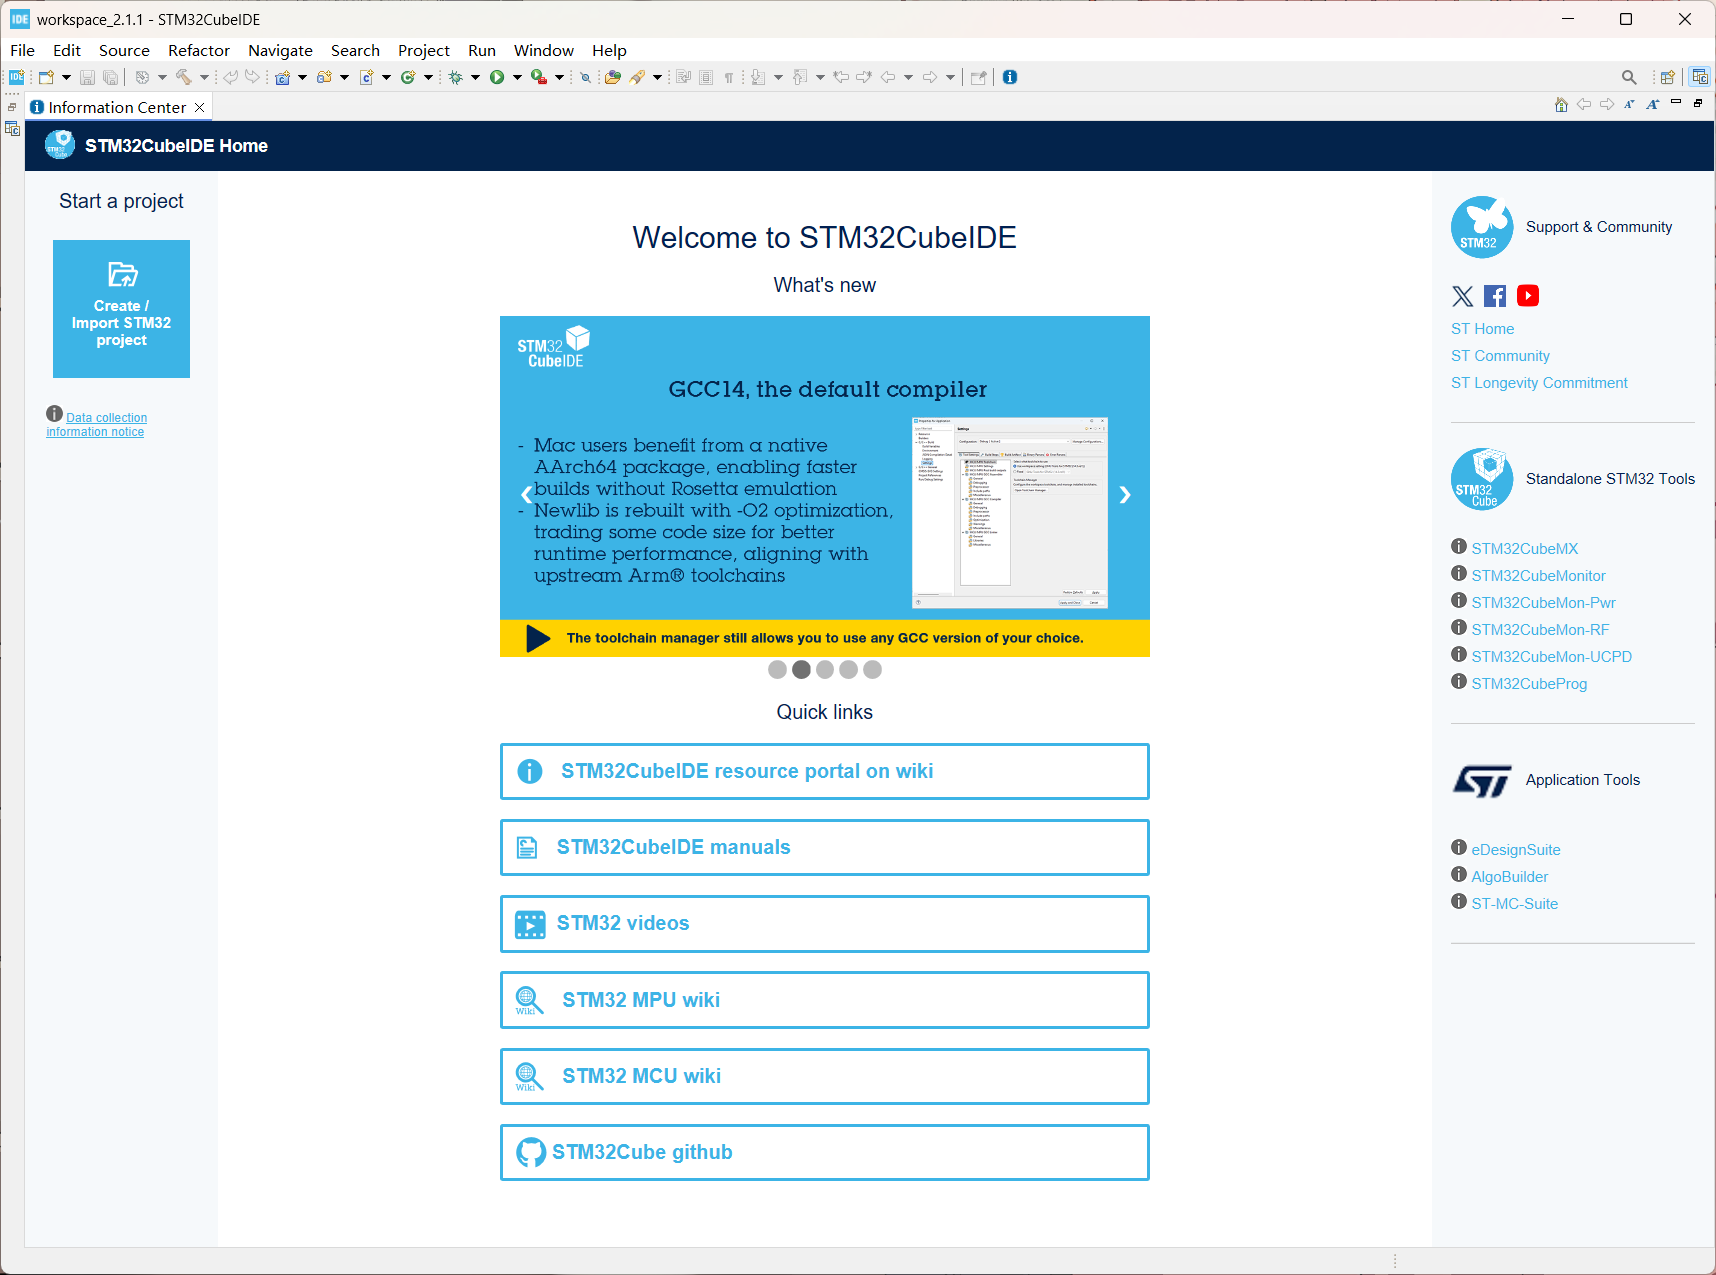1716x1275 pixels.
Task: Click Create / Import STM32 project tile
Action: 121,309
